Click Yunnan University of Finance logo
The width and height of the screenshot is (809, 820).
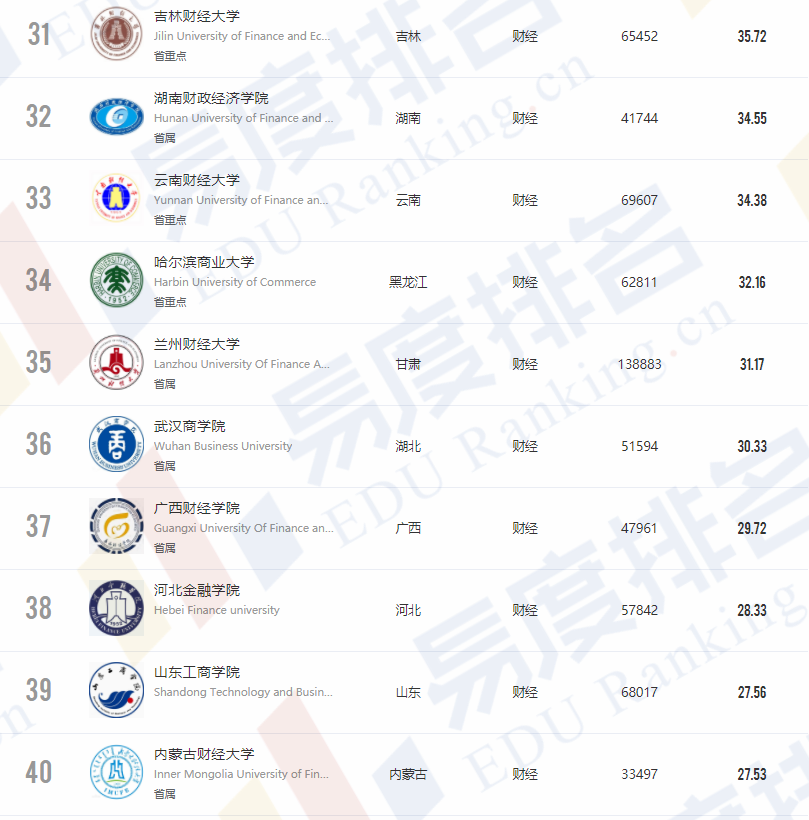(x=116, y=198)
